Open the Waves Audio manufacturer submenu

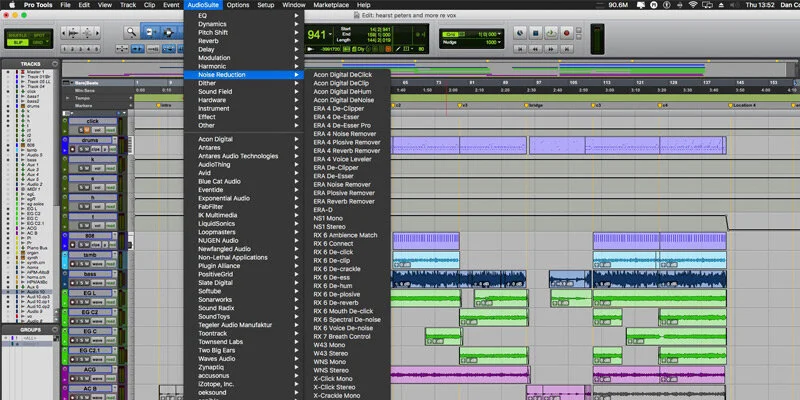click(x=243, y=359)
